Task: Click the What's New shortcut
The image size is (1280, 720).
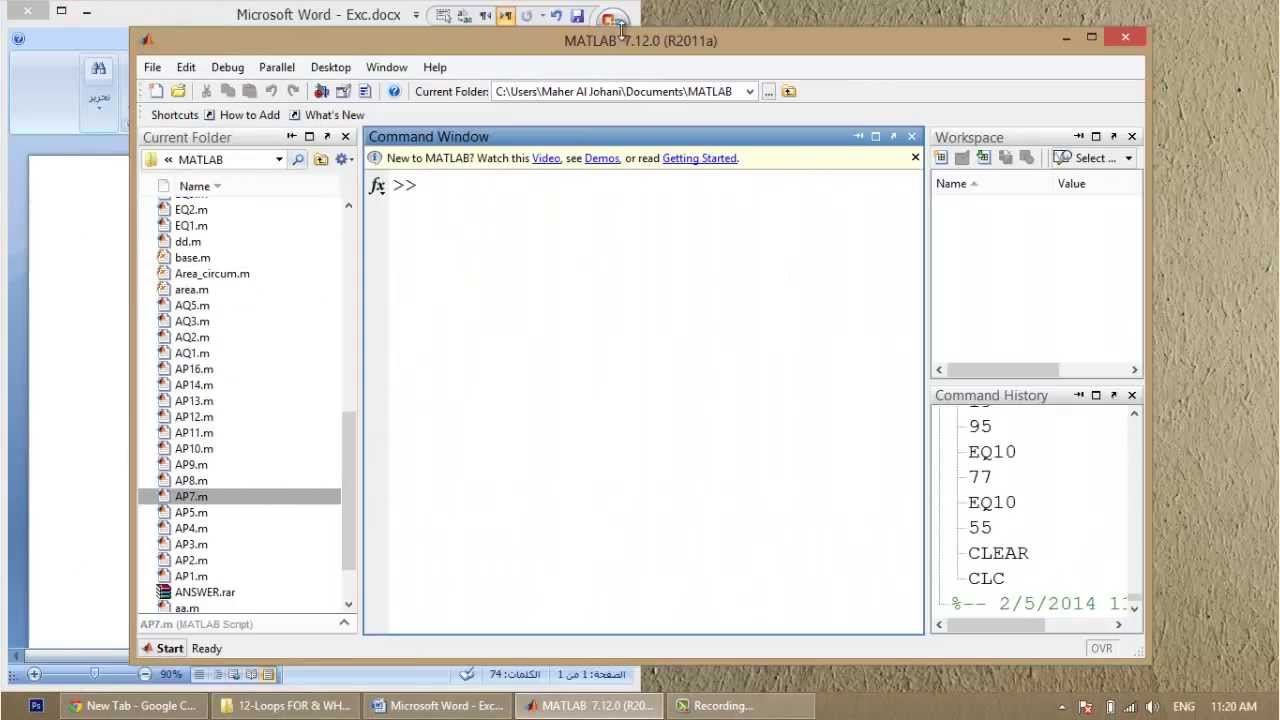Action: (326, 115)
